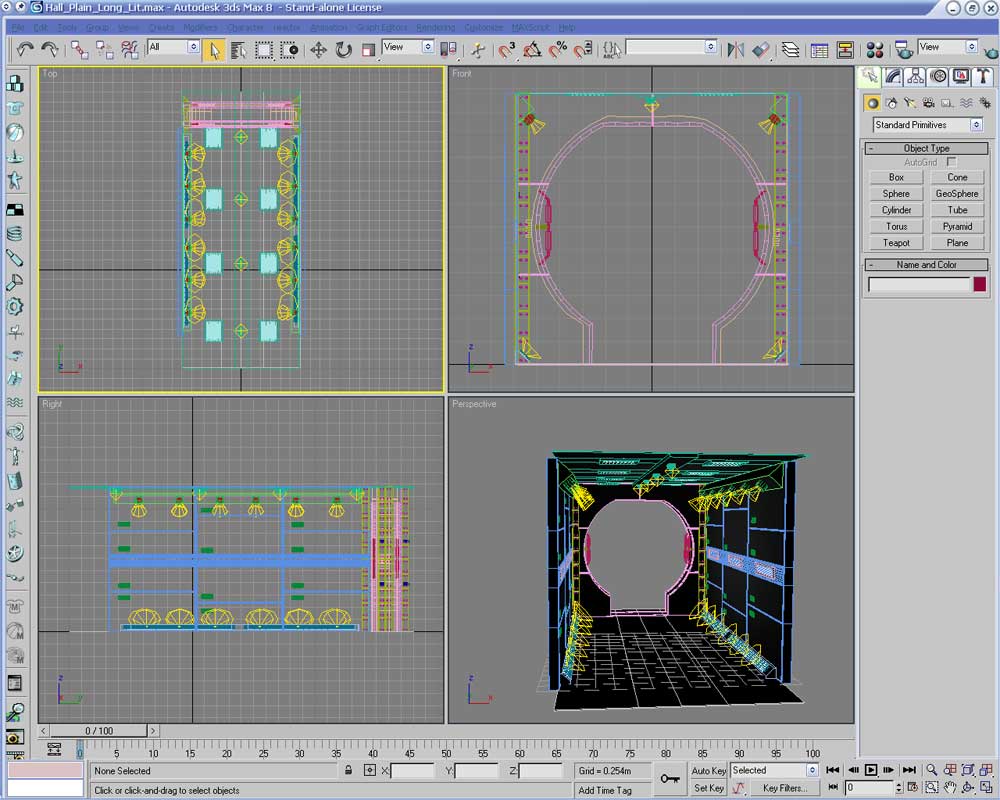Click the Play Animation button
1000x800 pixels.
click(x=870, y=770)
